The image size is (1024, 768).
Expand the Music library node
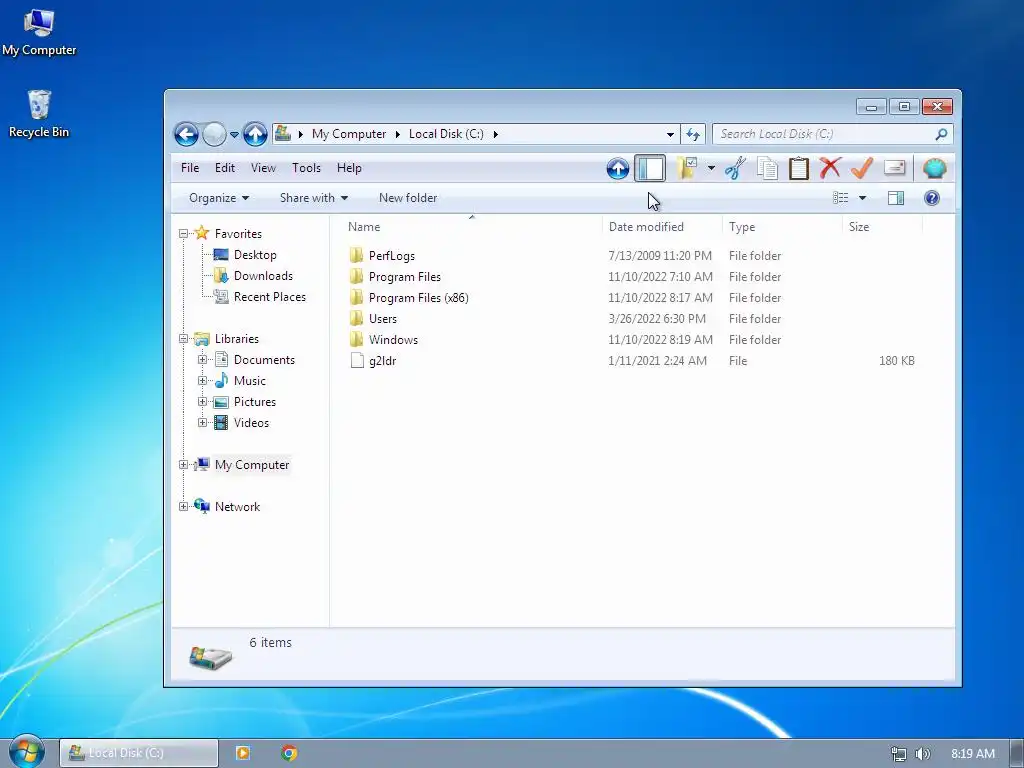202,381
